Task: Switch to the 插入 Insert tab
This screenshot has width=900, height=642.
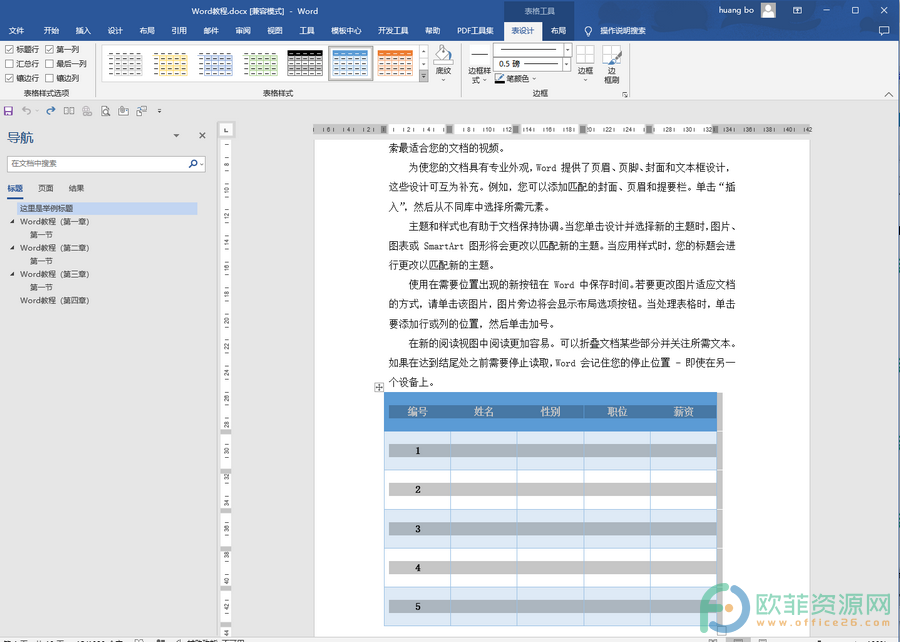Action: click(x=83, y=31)
